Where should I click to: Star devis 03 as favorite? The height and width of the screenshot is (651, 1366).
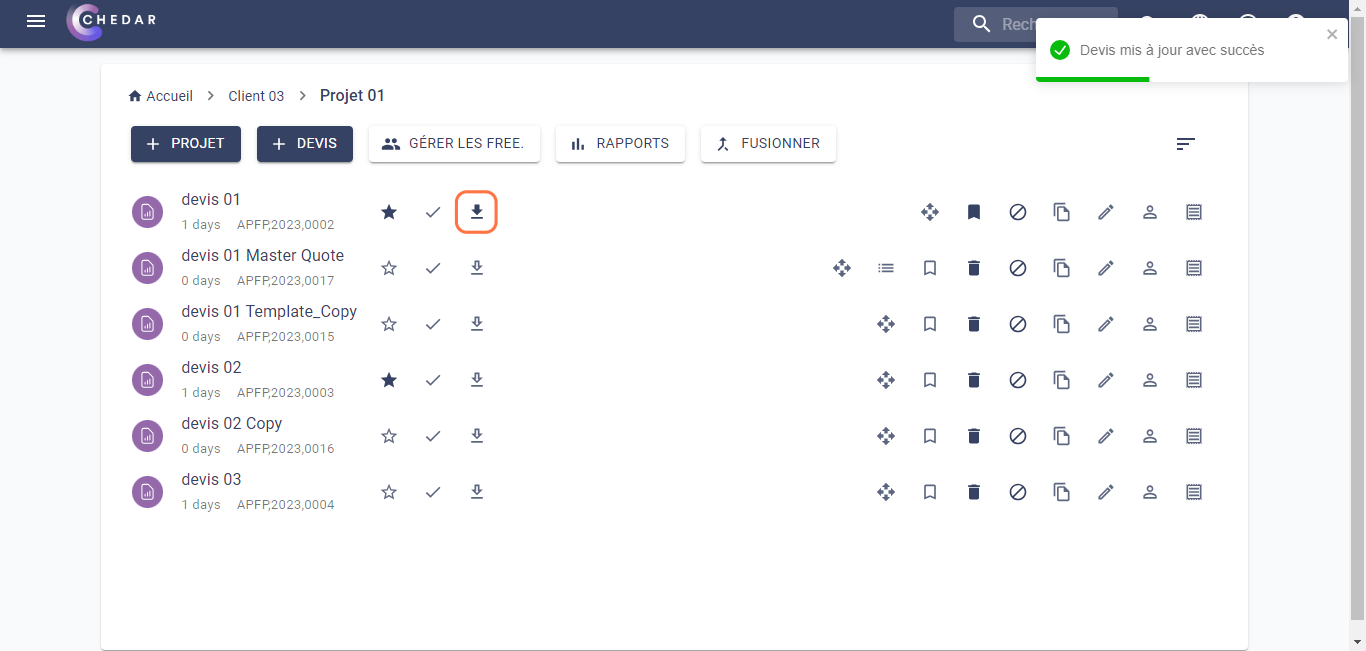pos(389,492)
